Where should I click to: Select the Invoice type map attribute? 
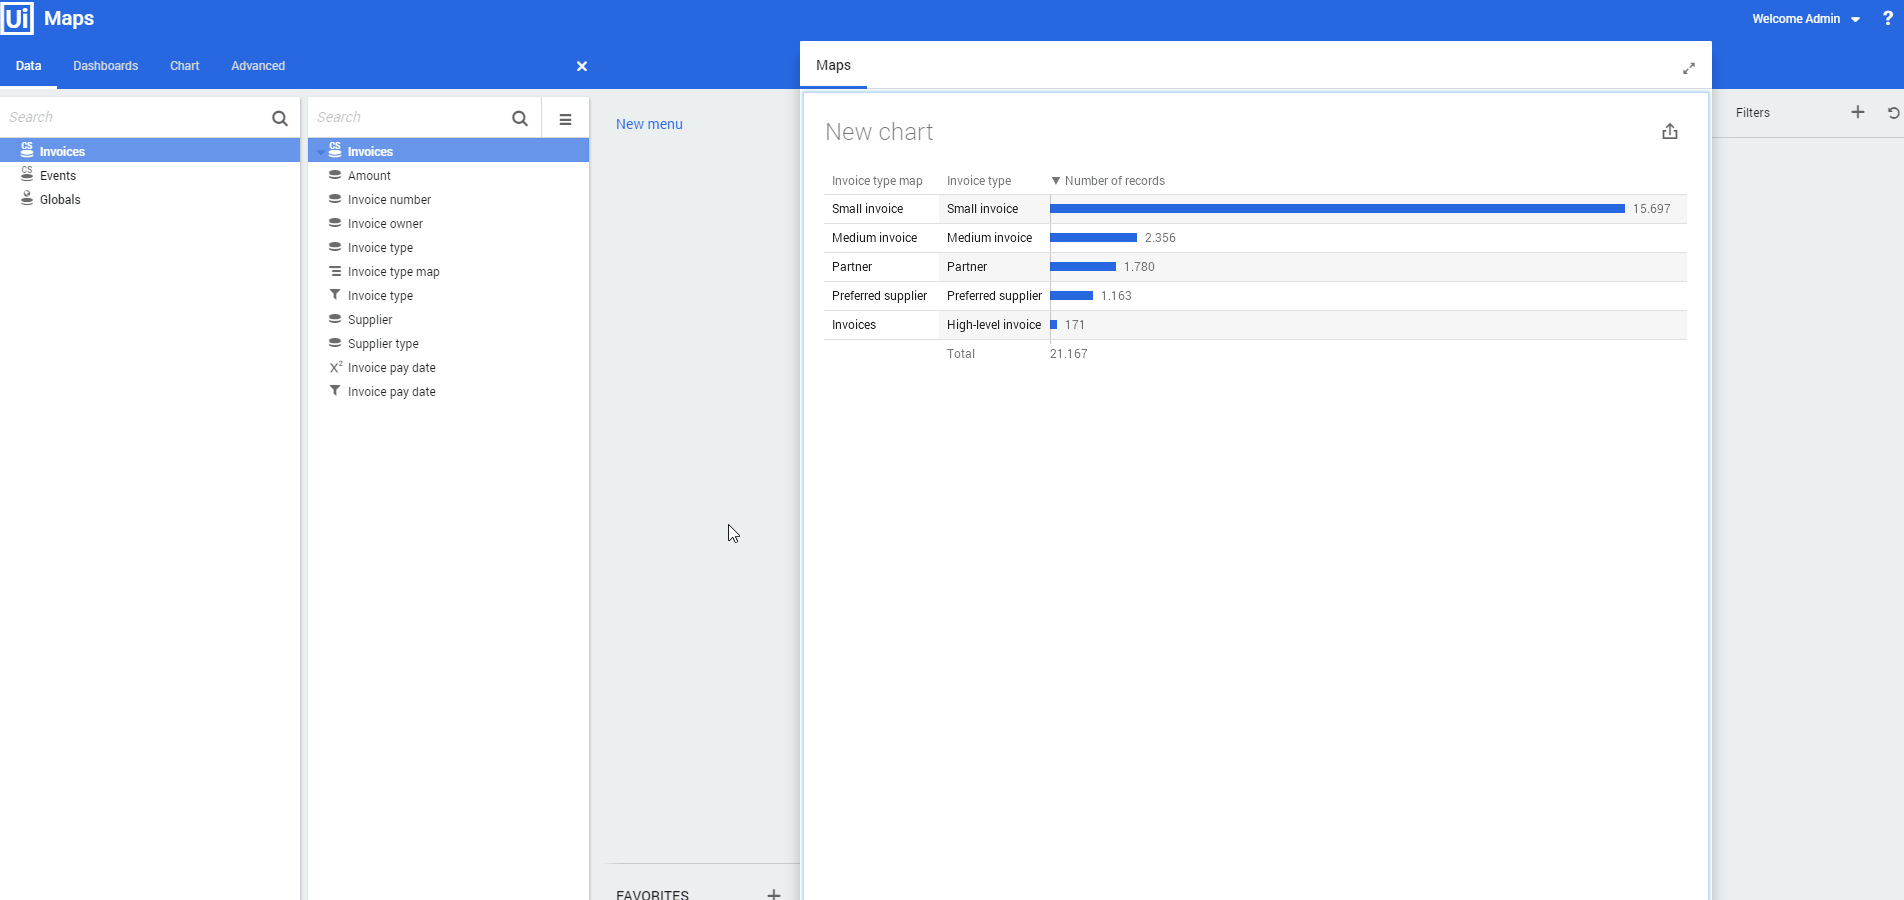[393, 272]
